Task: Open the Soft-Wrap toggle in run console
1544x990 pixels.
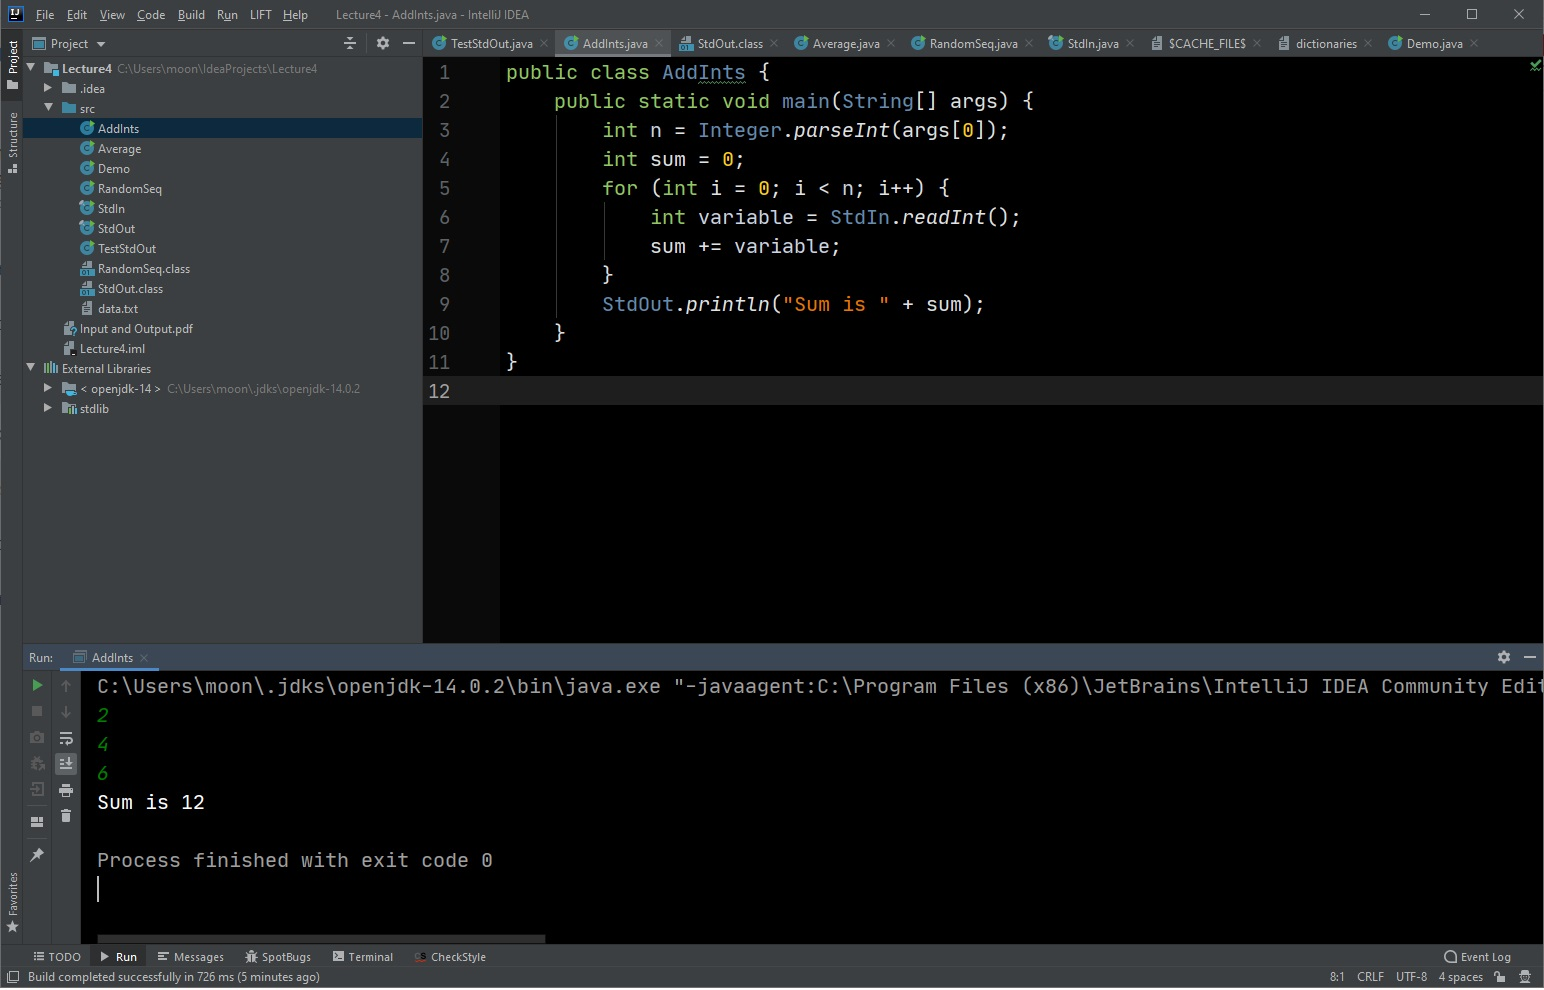Action: [x=66, y=739]
